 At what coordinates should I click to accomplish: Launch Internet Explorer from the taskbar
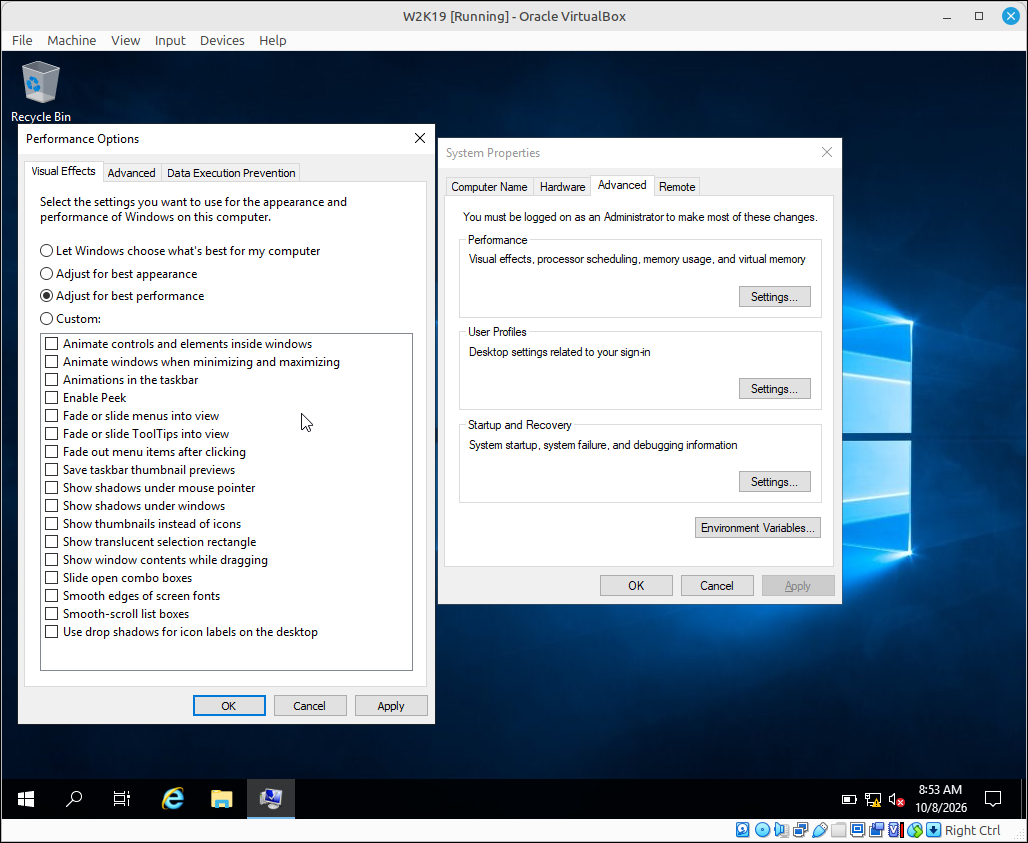(173, 798)
